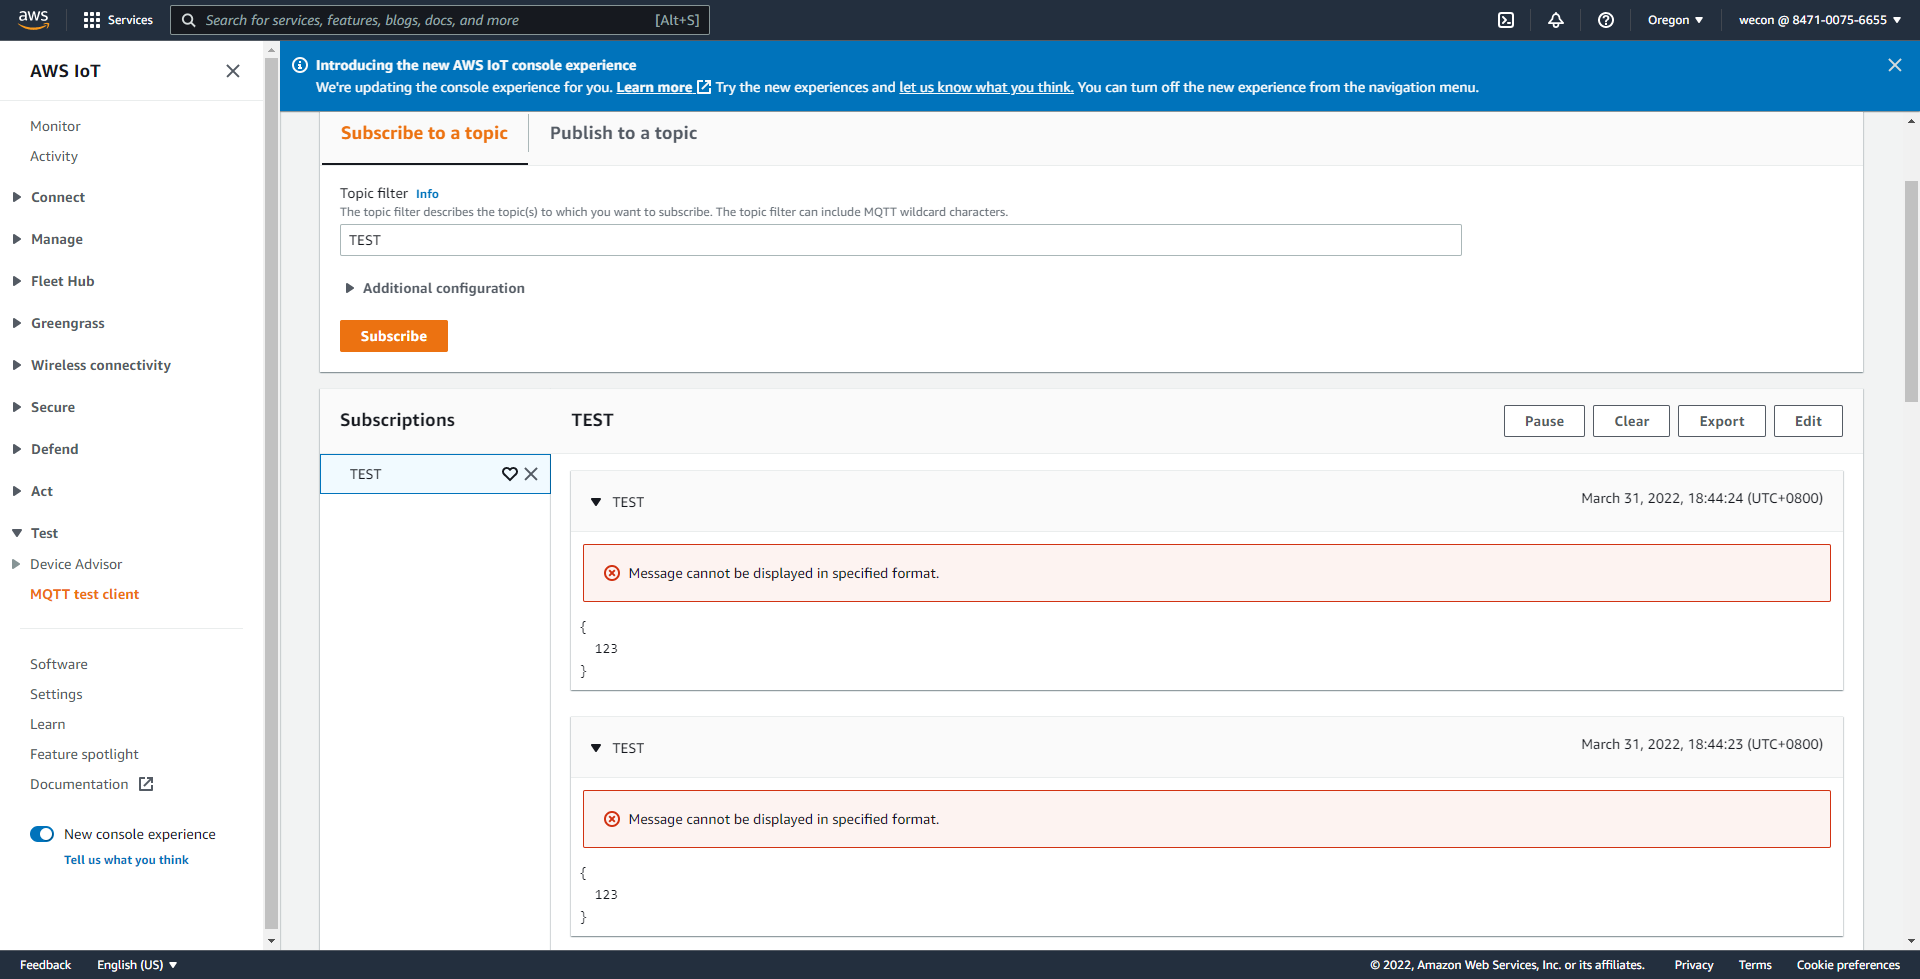Open the help question mark icon
Viewport: 1920px width, 979px height.
[1606, 20]
